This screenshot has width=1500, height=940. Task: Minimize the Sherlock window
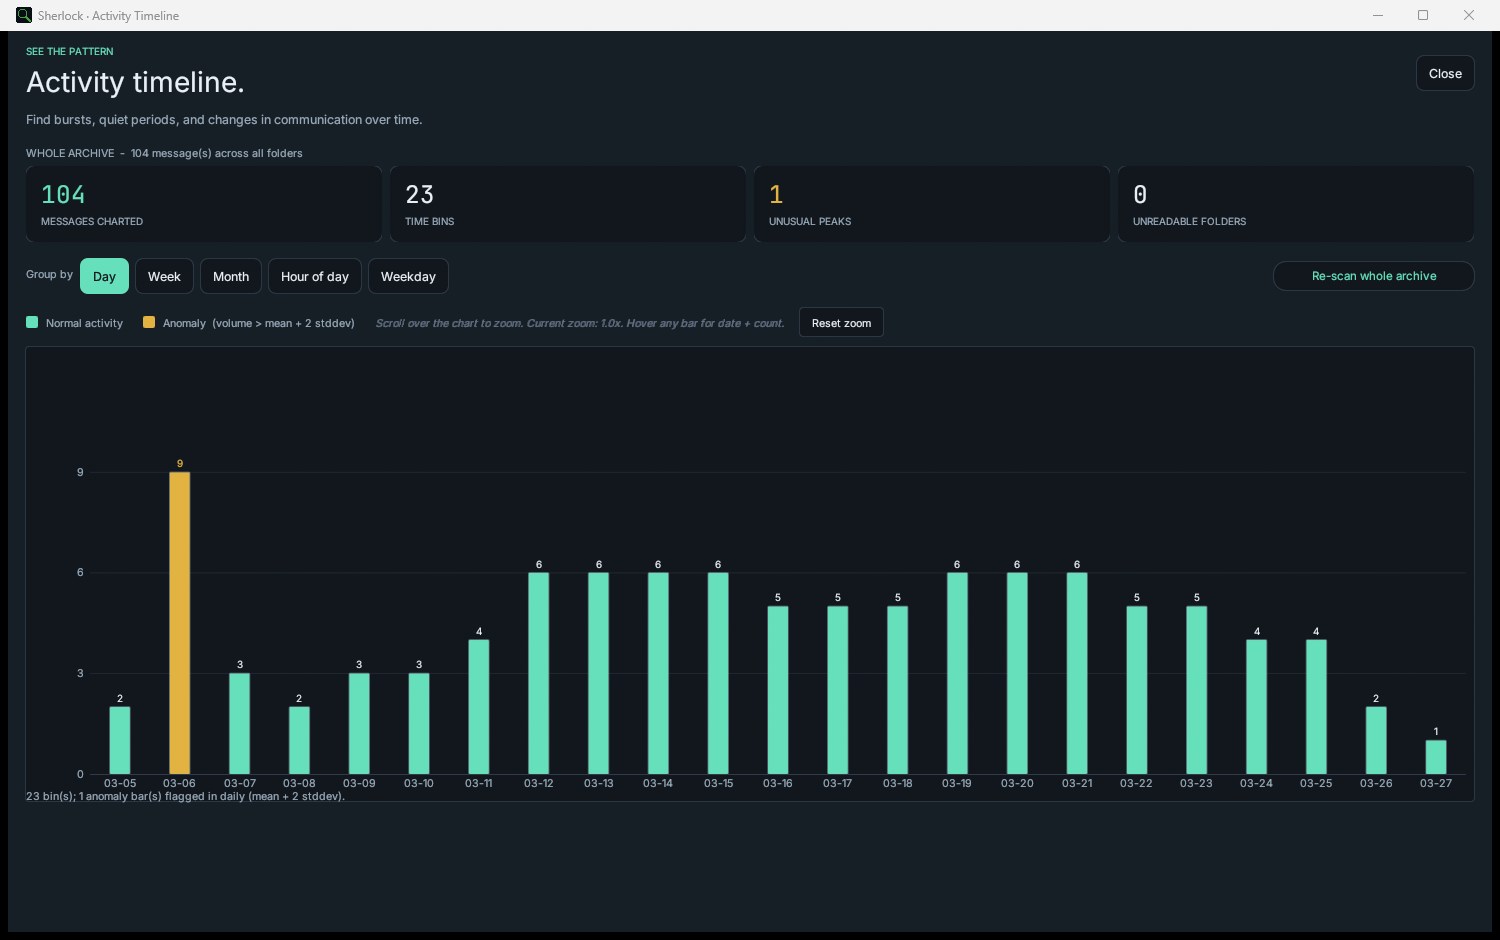(1378, 15)
